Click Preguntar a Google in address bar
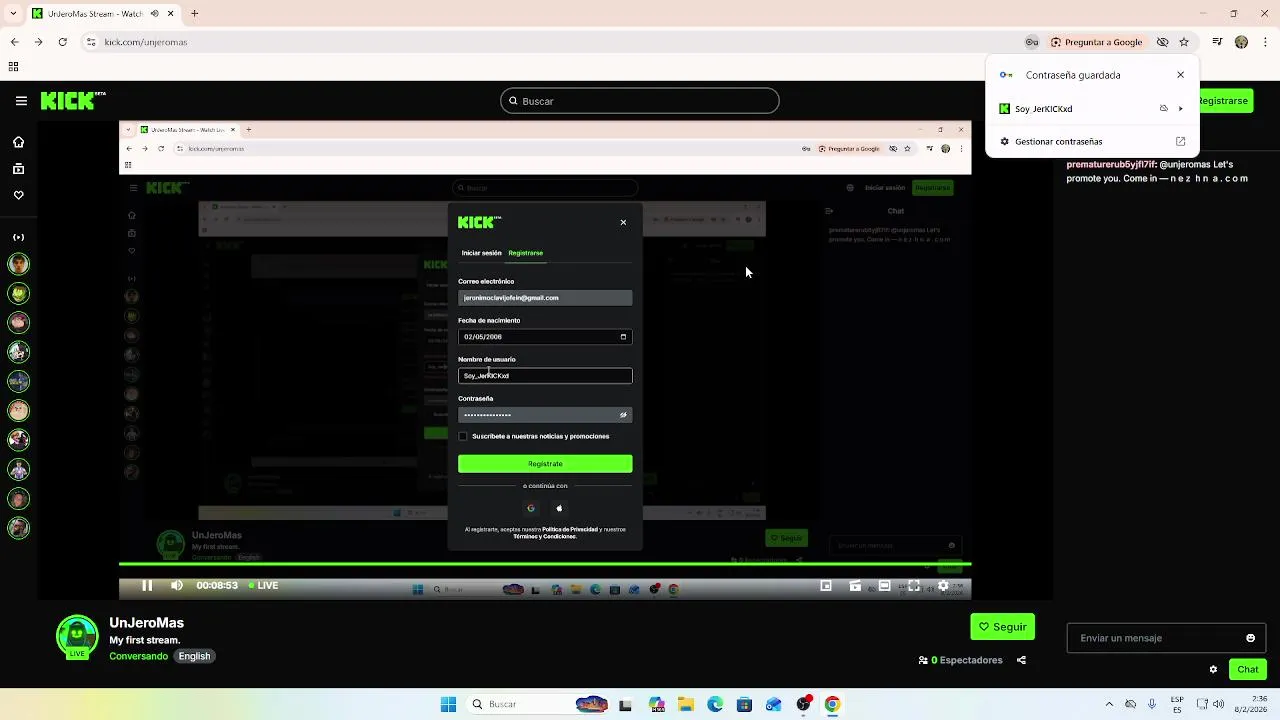The image size is (1280, 720). tap(1096, 42)
